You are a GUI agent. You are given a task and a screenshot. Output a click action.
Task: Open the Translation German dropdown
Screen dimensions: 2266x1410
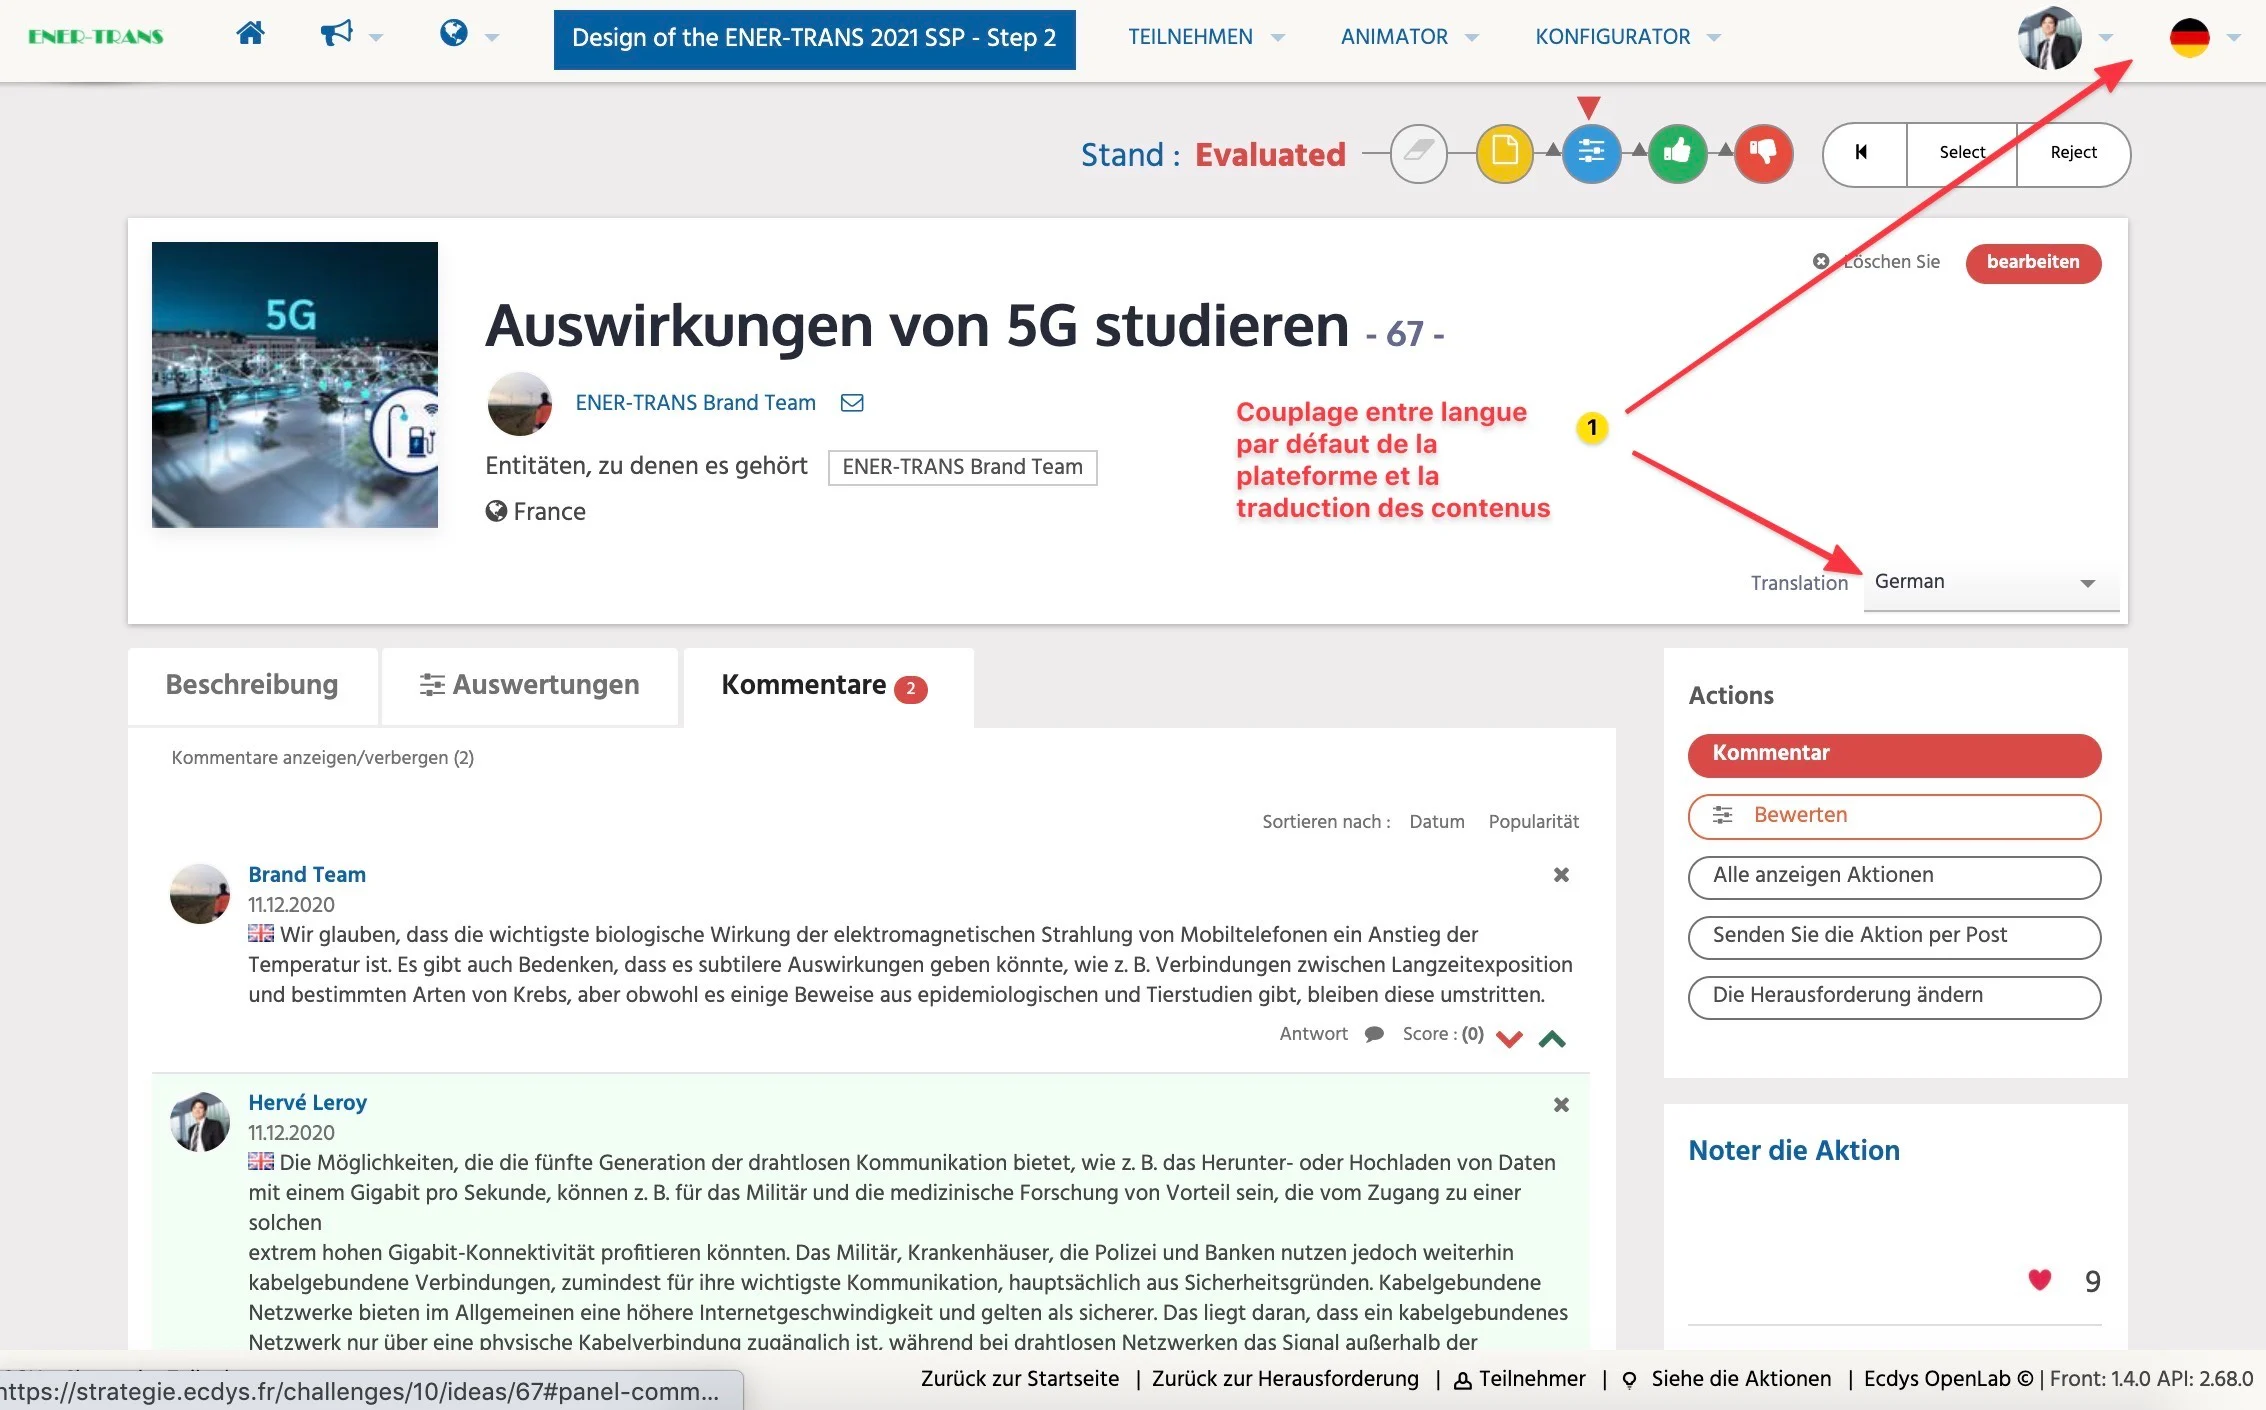tap(1990, 582)
